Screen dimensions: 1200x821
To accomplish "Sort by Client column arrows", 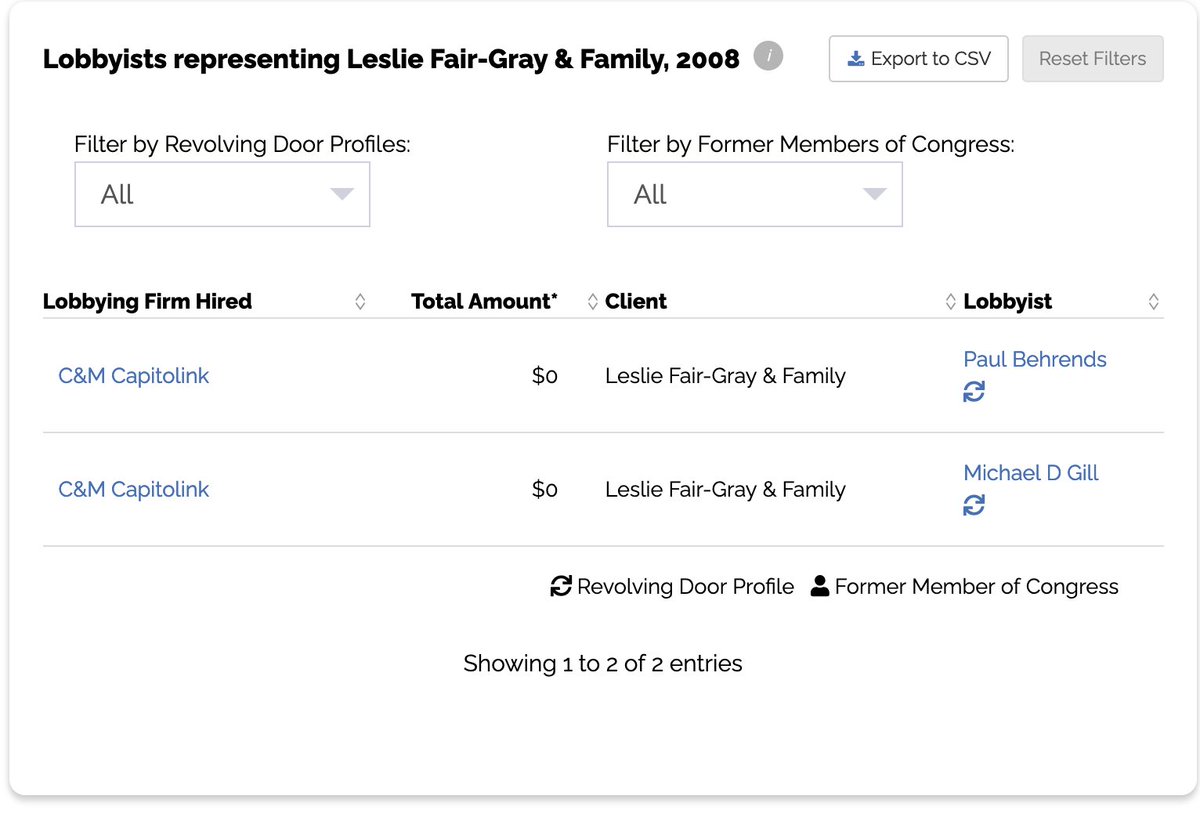I will coord(950,302).
